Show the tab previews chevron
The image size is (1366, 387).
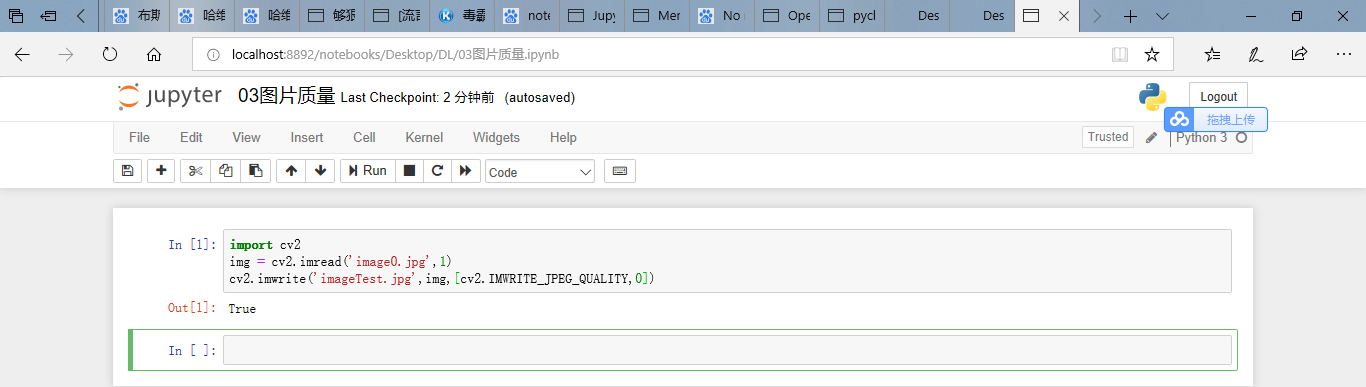coord(1162,16)
